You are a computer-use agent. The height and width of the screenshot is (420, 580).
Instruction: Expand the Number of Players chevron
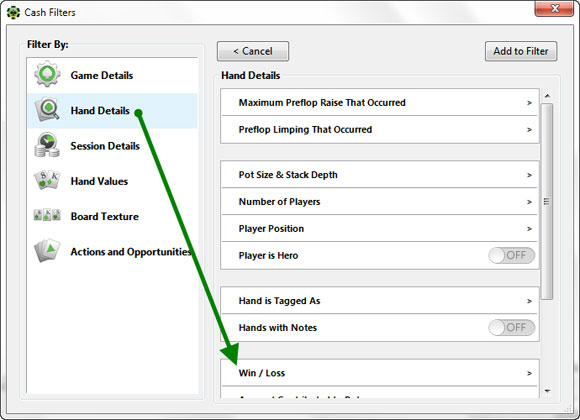pyautogui.click(x=529, y=202)
